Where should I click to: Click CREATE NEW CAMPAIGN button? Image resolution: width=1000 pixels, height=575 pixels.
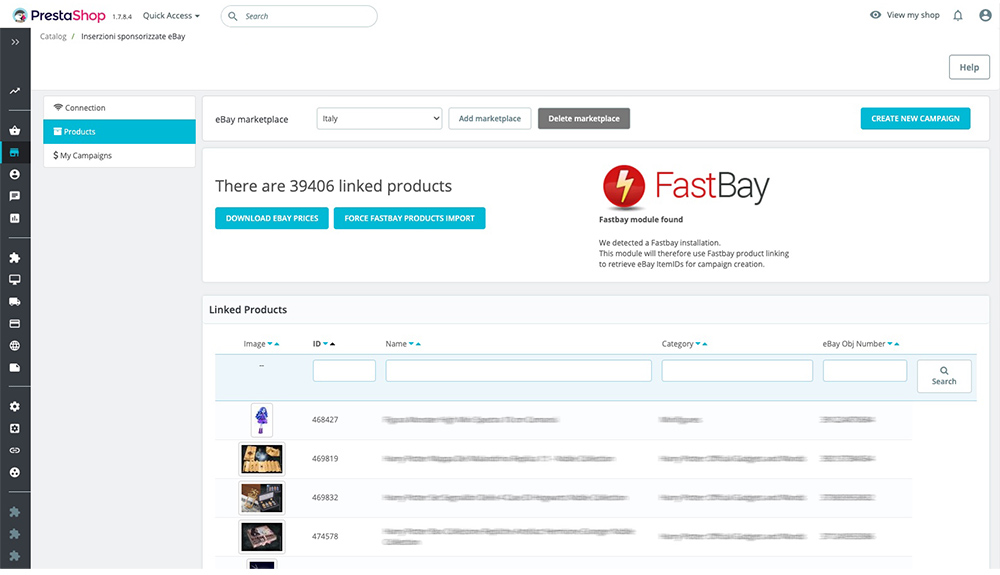pyautogui.click(x=915, y=119)
